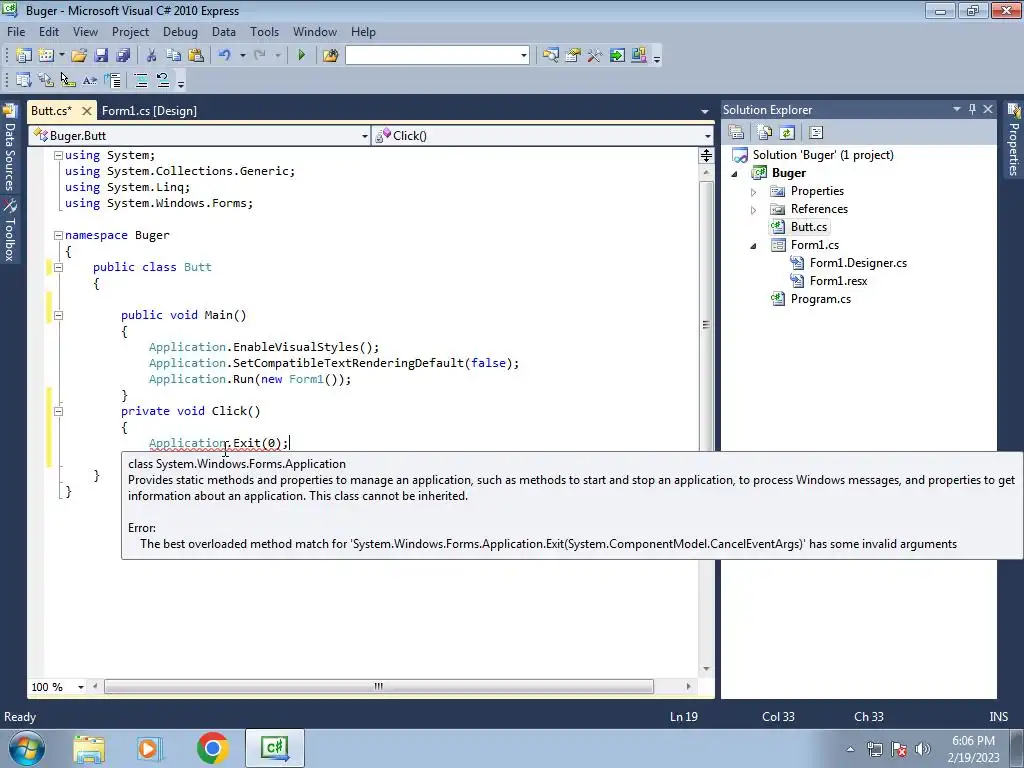Toggle Show All Files in Solution Explorer
The height and width of the screenshot is (768, 1024).
[764, 133]
